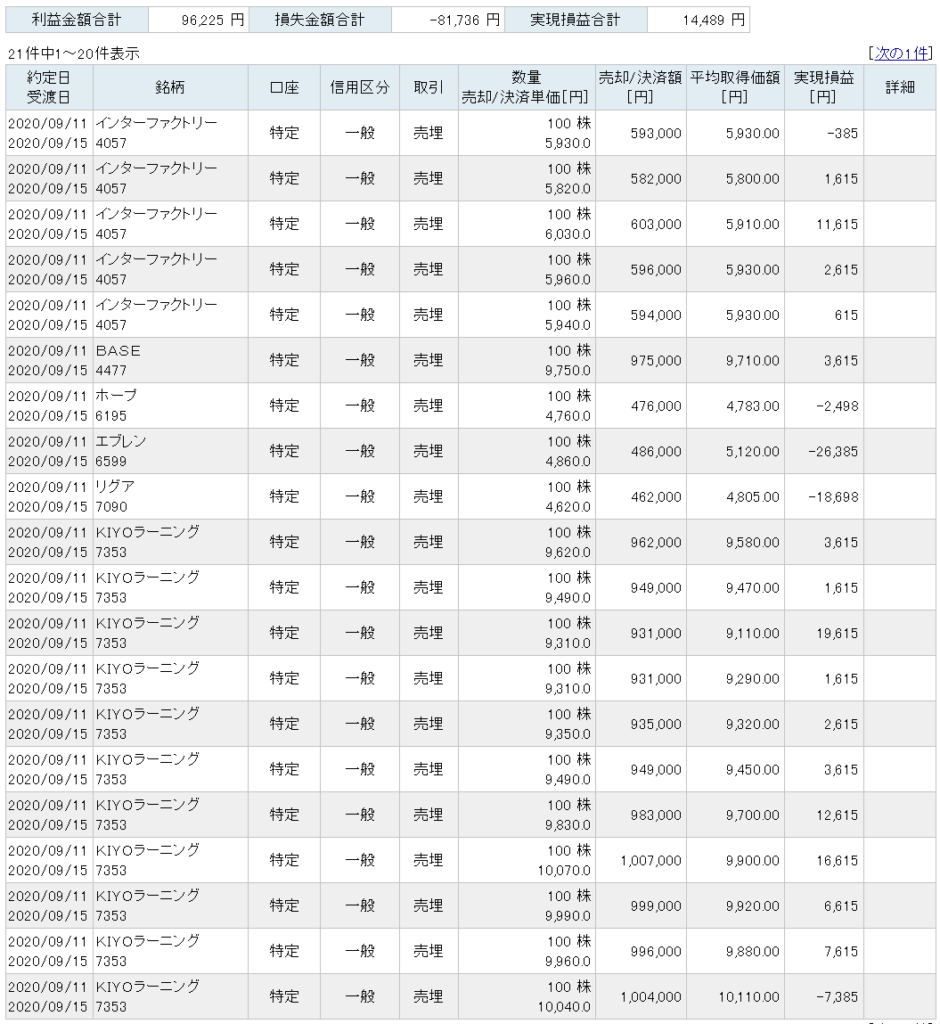This screenshot has width=940, height=1024.
Task: Click the 975,000 settlement amount cell
Action: [641, 360]
